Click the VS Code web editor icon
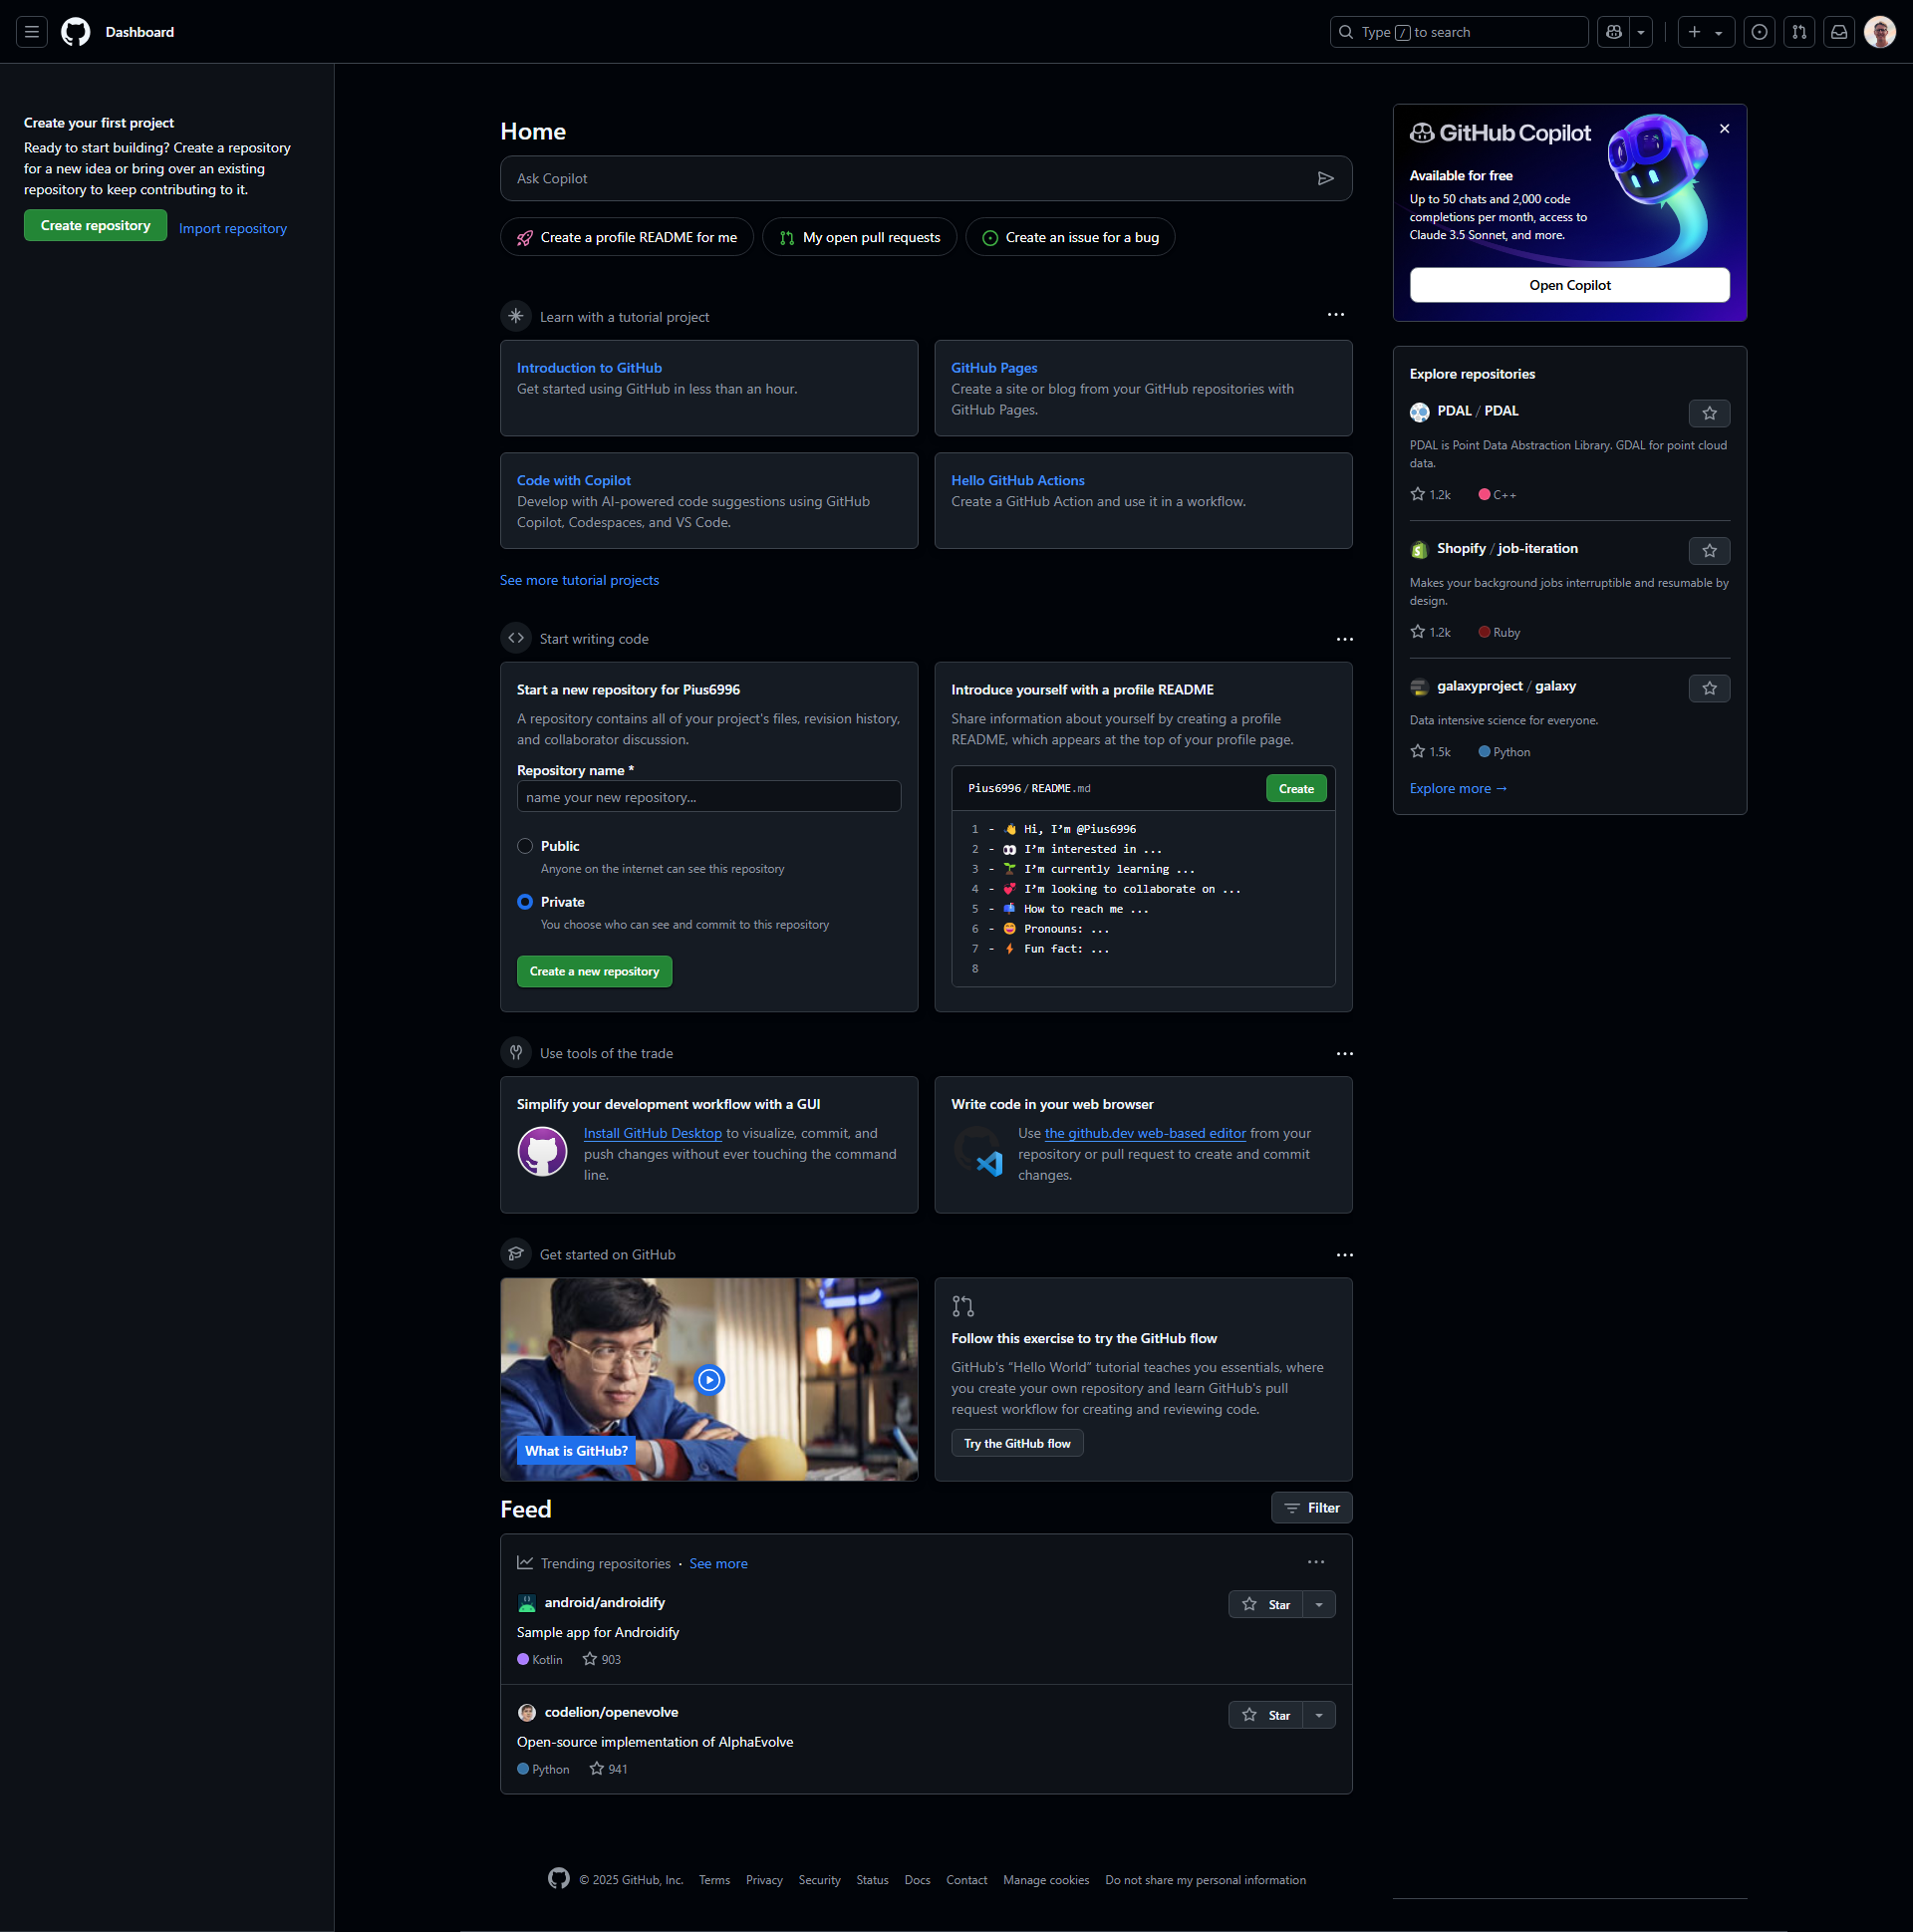The image size is (1913, 1932). (978, 1152)
